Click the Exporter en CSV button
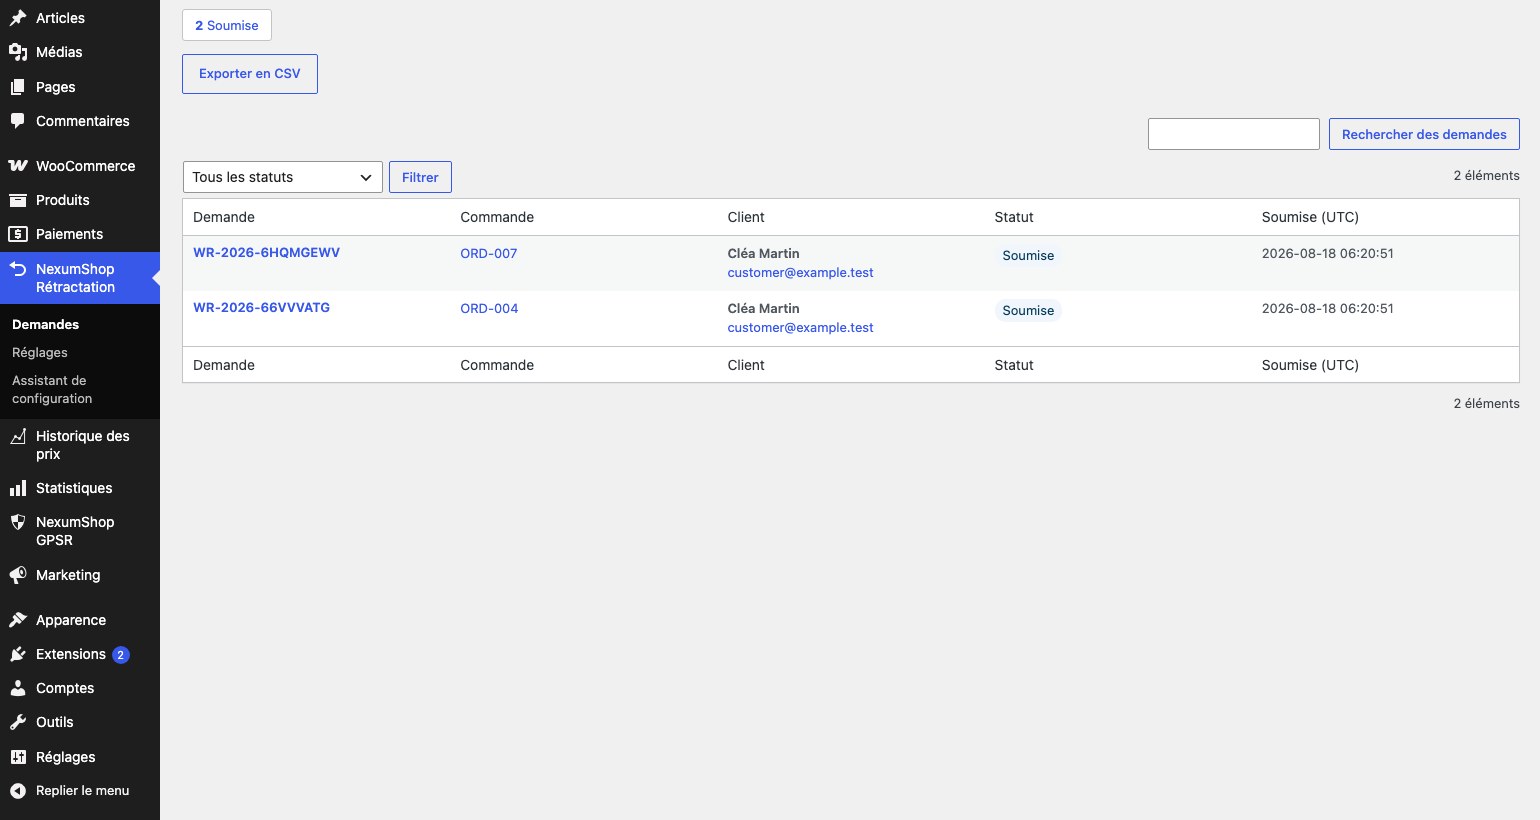 250,74
